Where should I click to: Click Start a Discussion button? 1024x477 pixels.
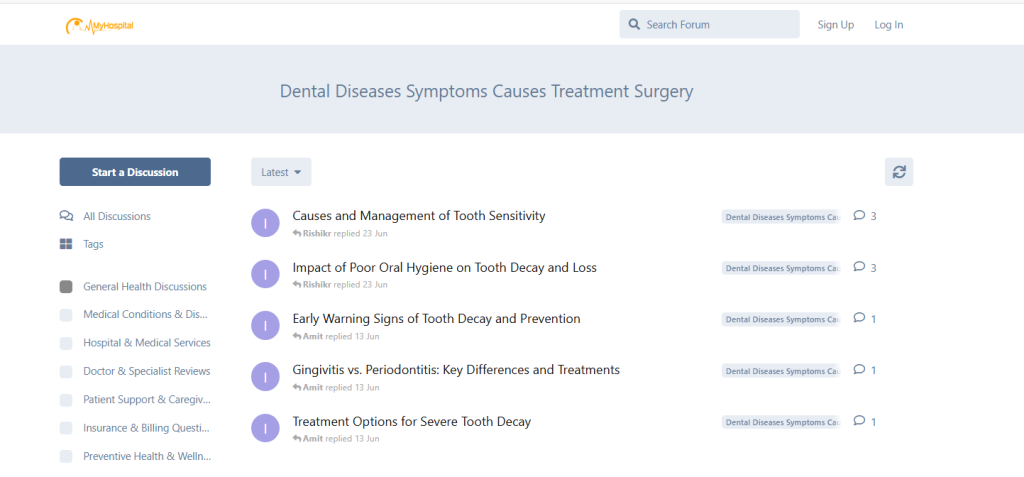135,172
